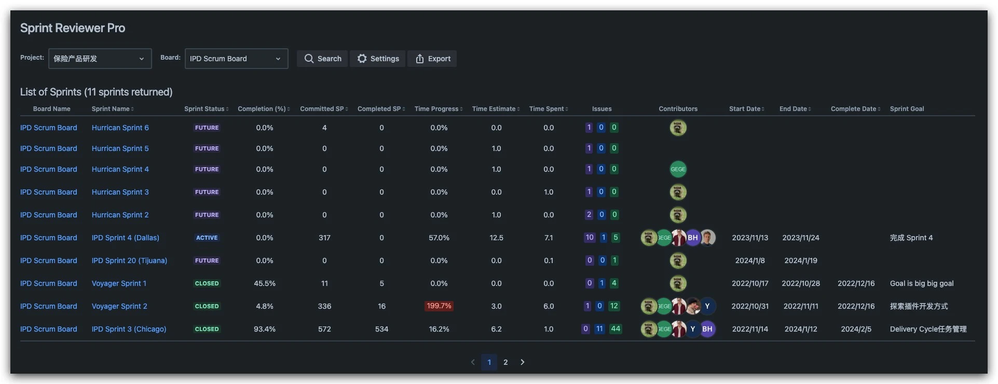Sort by Sprint Name column header
The image size is (998, 384).
coord(113,109)
